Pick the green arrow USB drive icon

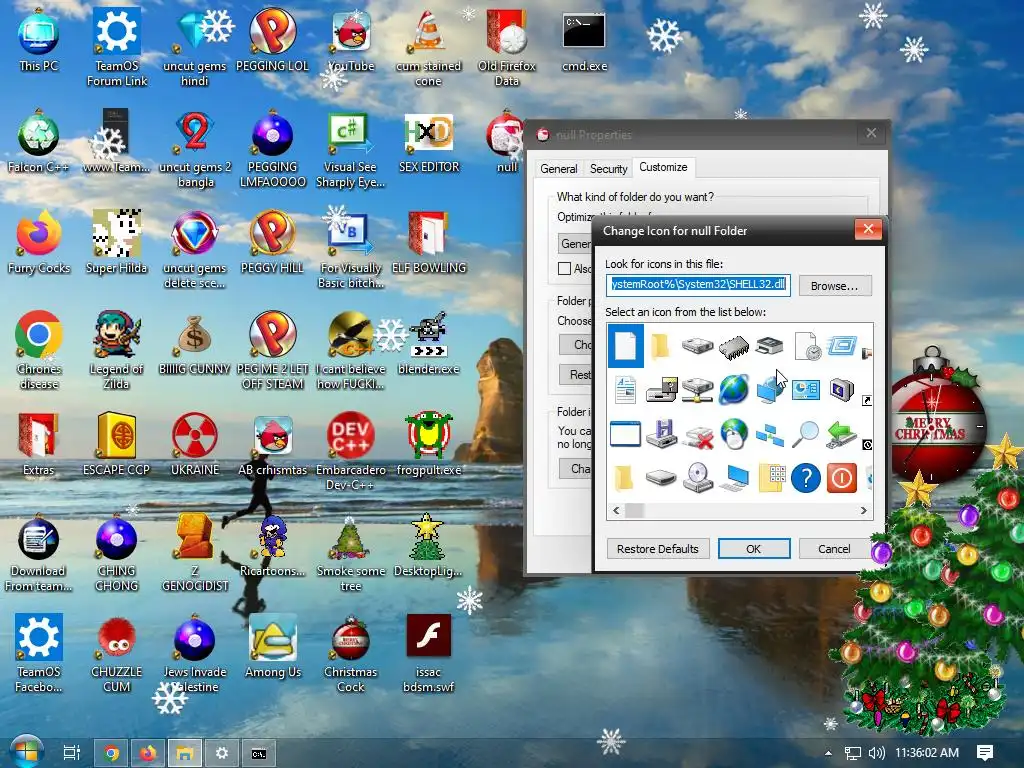click(x=841, y=434)
